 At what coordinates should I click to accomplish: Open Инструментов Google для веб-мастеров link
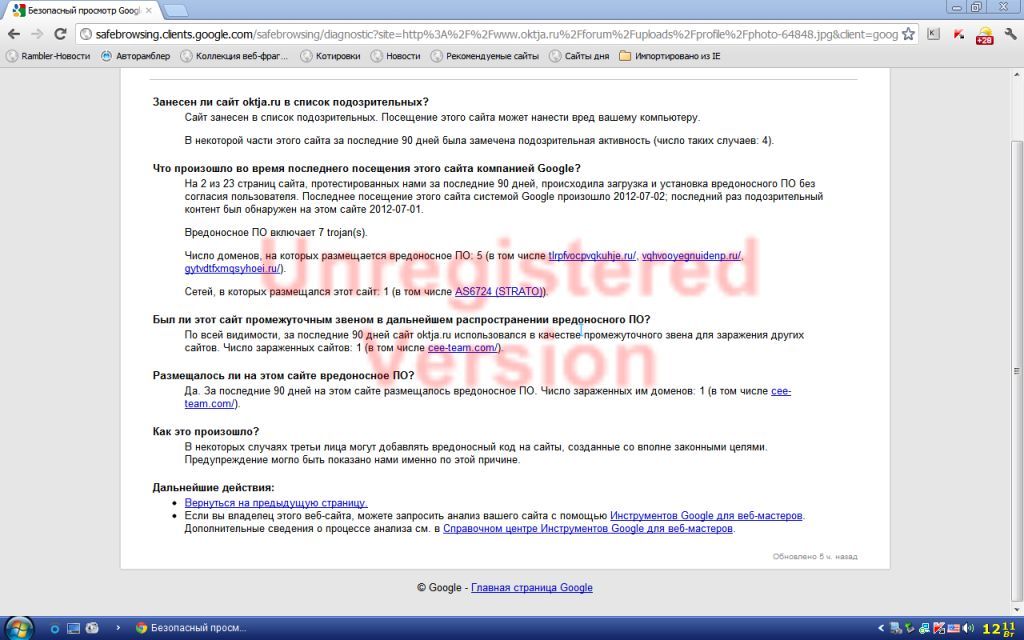coord(706,516)
